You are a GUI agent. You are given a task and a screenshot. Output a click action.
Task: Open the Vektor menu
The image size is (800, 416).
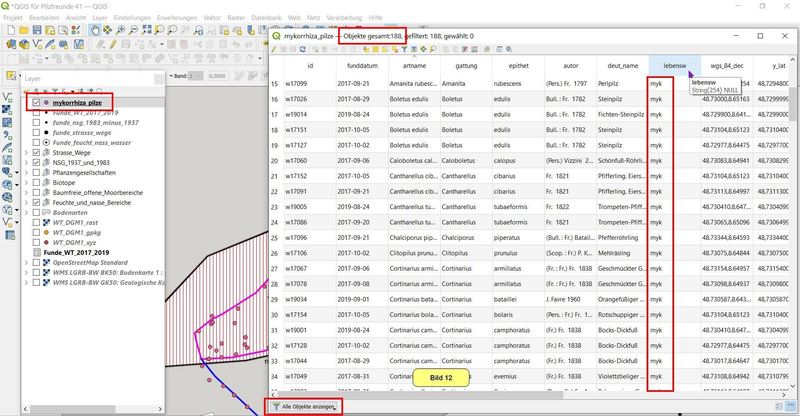click(x=212, y=17)
